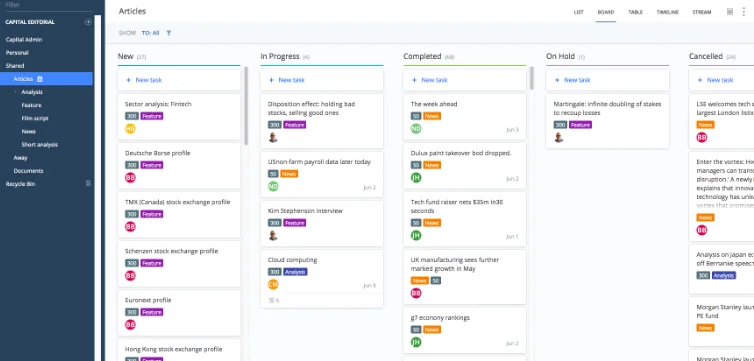Open the News subfolder in sidebar
754x361 pixels.
28,131
